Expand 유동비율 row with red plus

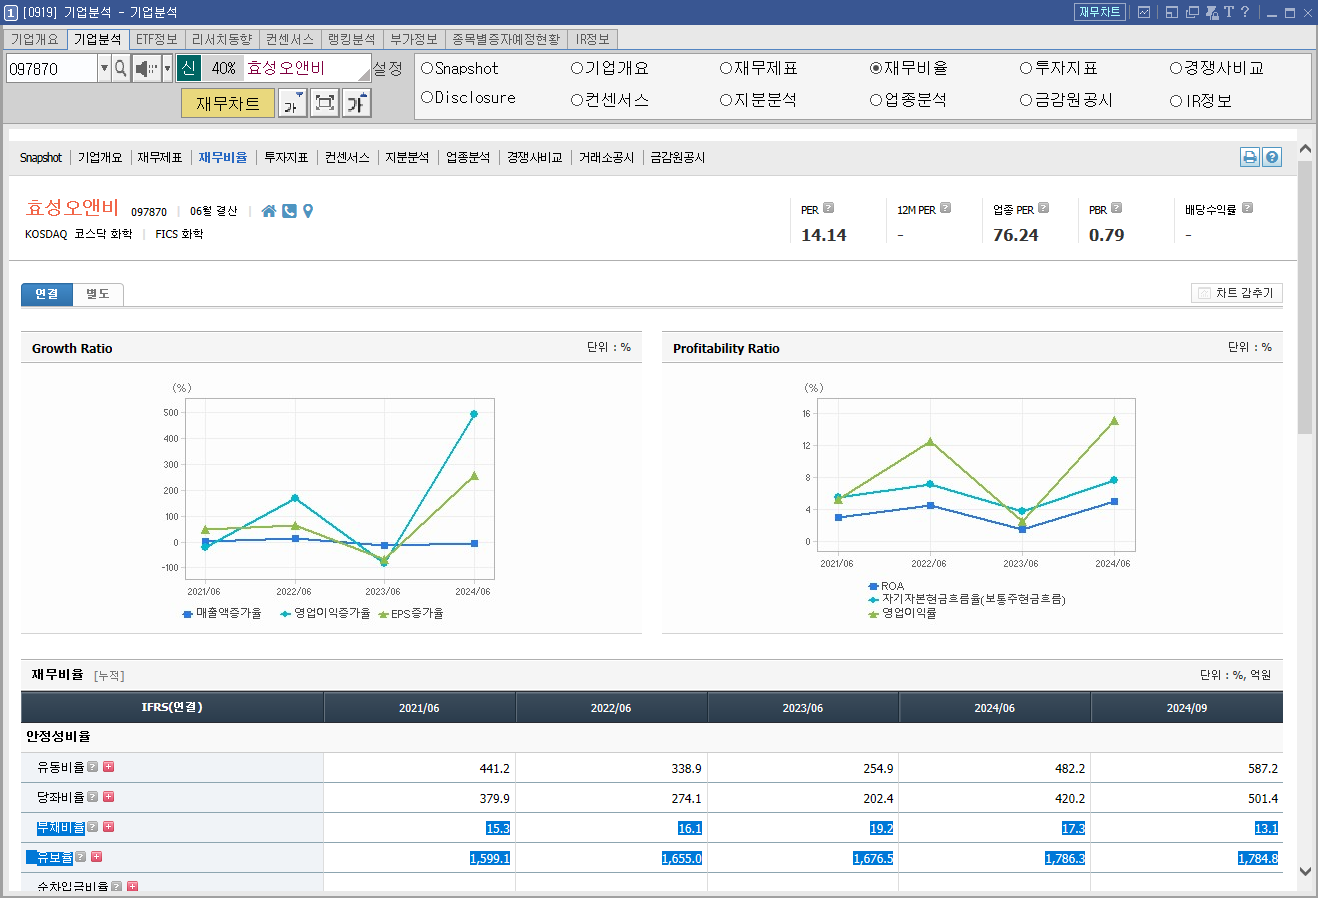[x=109, y=767]
